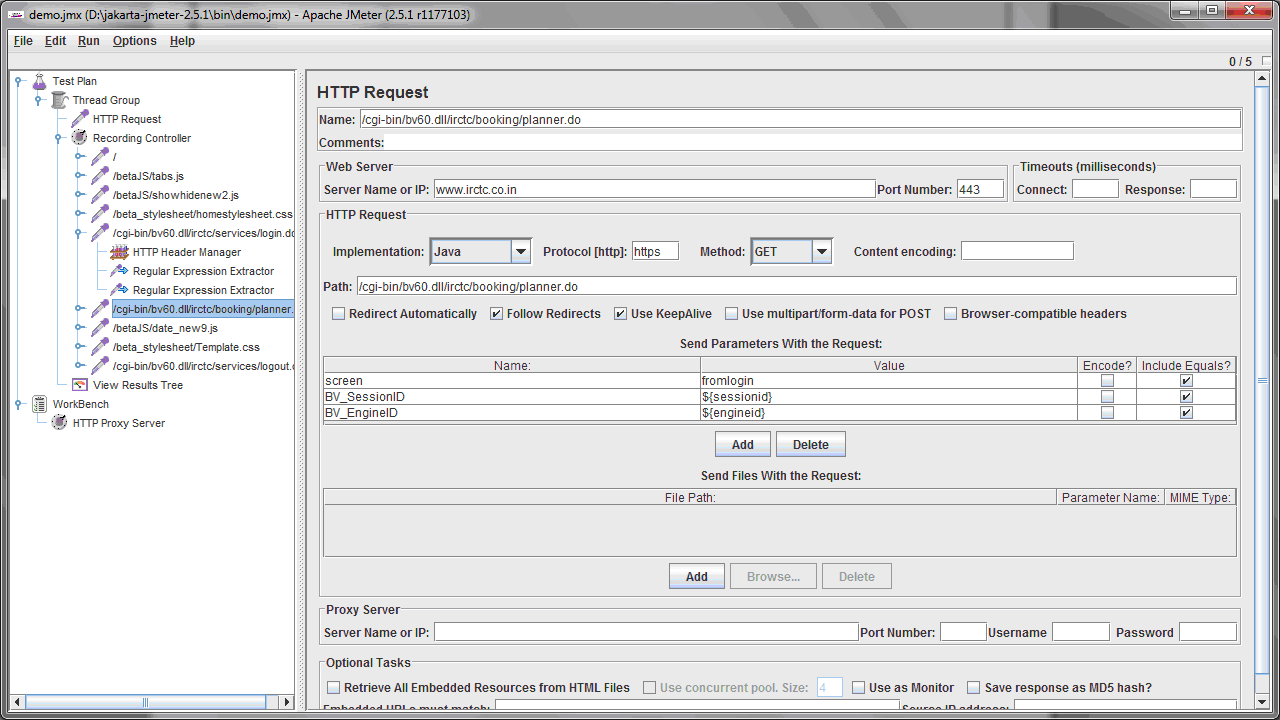Image resolution: width=1280 pixels, height=720 pixels.
Task: Toggle Include Equals for BV_SessionID row
Action: (x=1186, y=397)
